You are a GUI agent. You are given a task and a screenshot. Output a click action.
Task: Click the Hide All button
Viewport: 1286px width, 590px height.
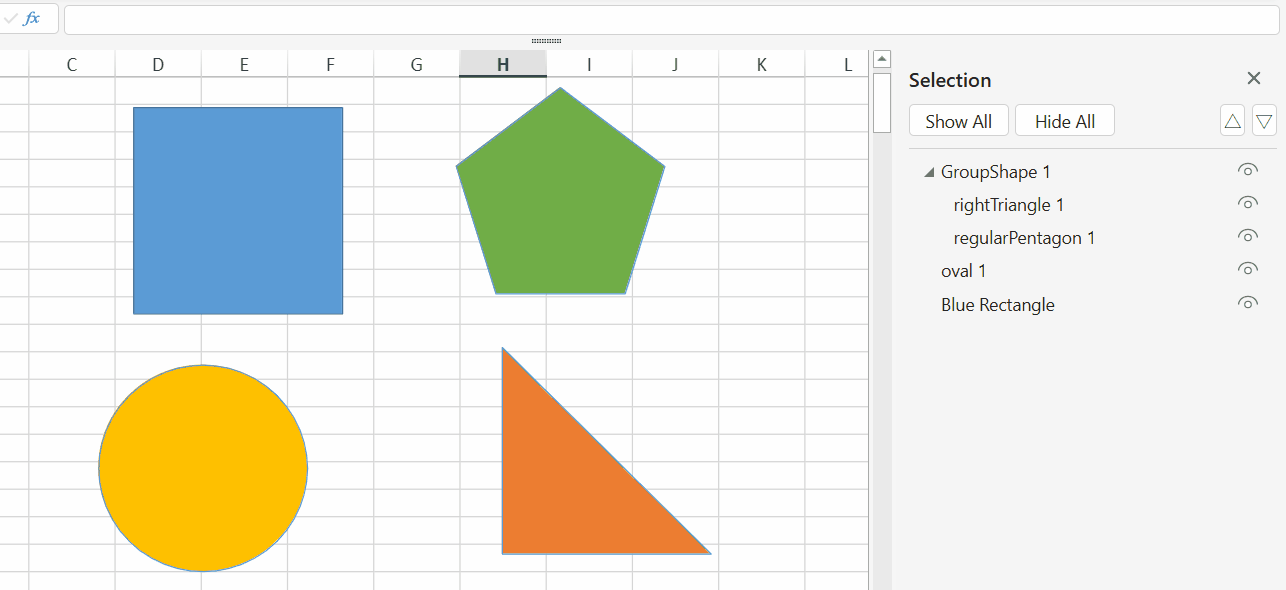click(1065, 121)
